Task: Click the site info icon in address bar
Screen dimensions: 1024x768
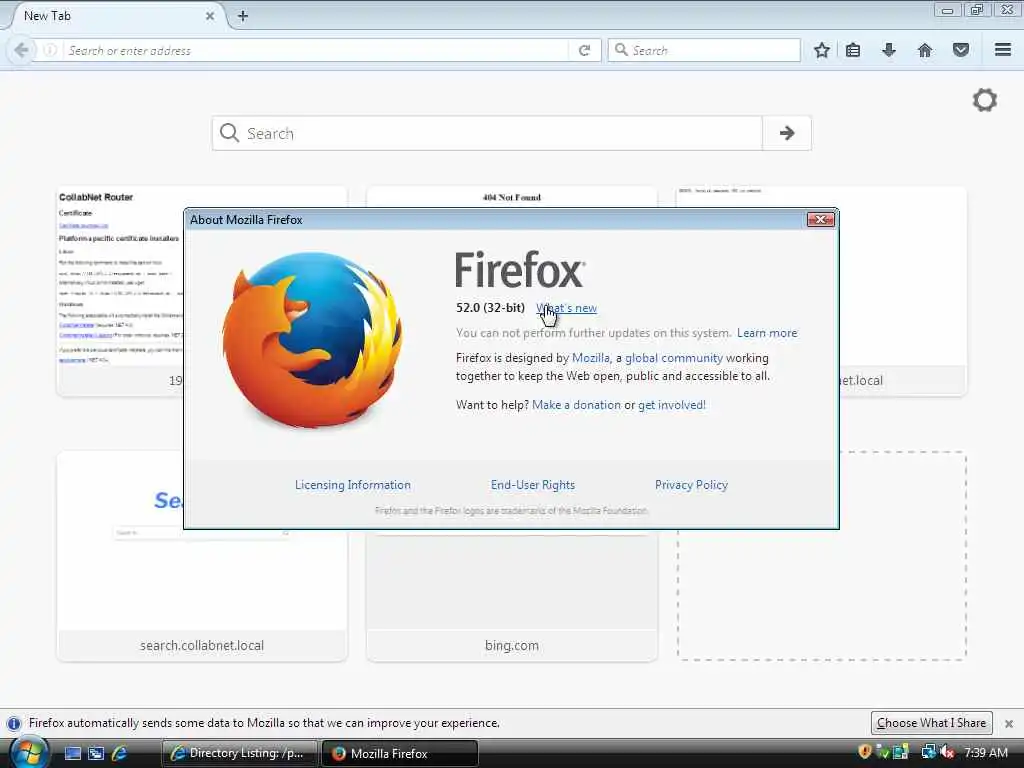Action: (x=50, y=50)
